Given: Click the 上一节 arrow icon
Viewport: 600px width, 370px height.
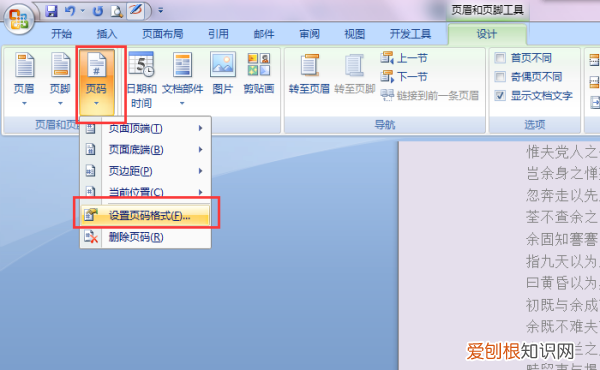Looking at the screenshot, I should pos(387,58).
